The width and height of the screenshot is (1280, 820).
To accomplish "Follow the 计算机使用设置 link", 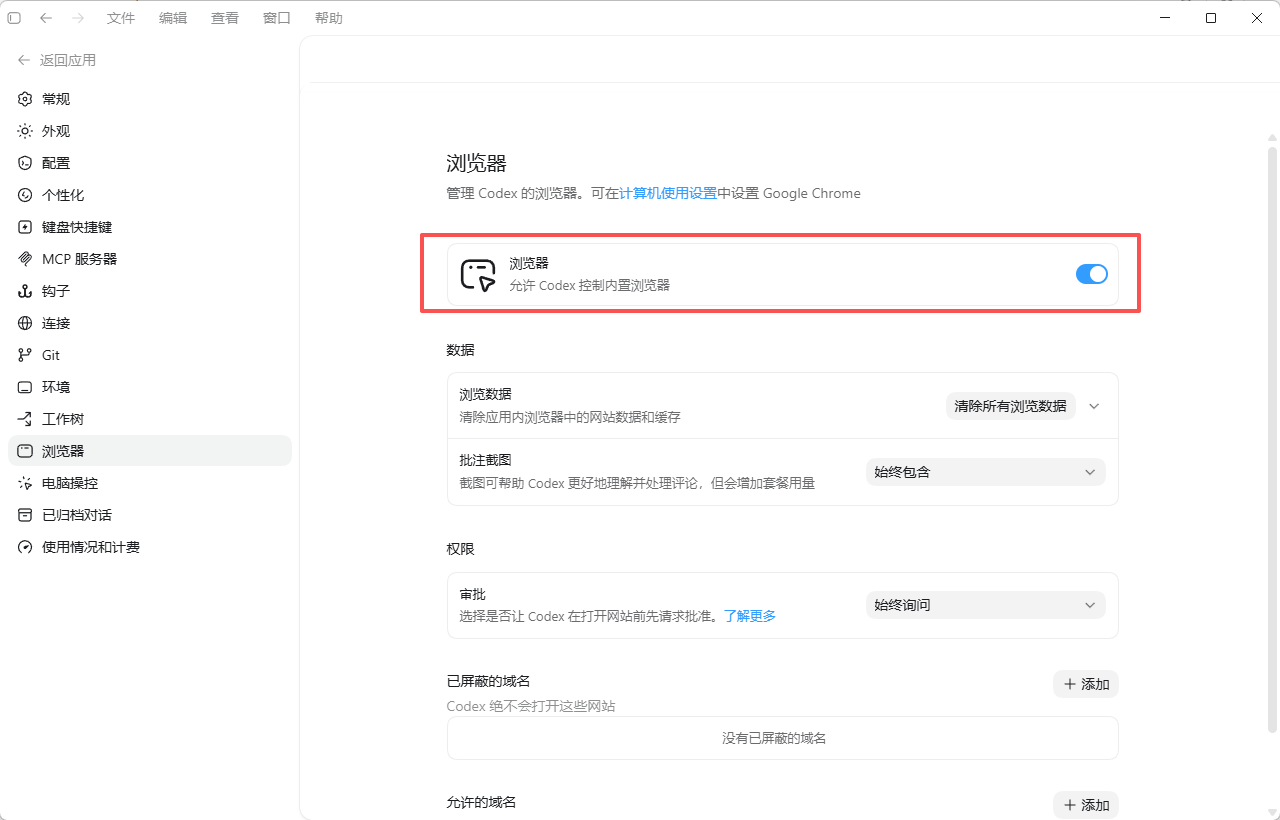I will [668, 193].
